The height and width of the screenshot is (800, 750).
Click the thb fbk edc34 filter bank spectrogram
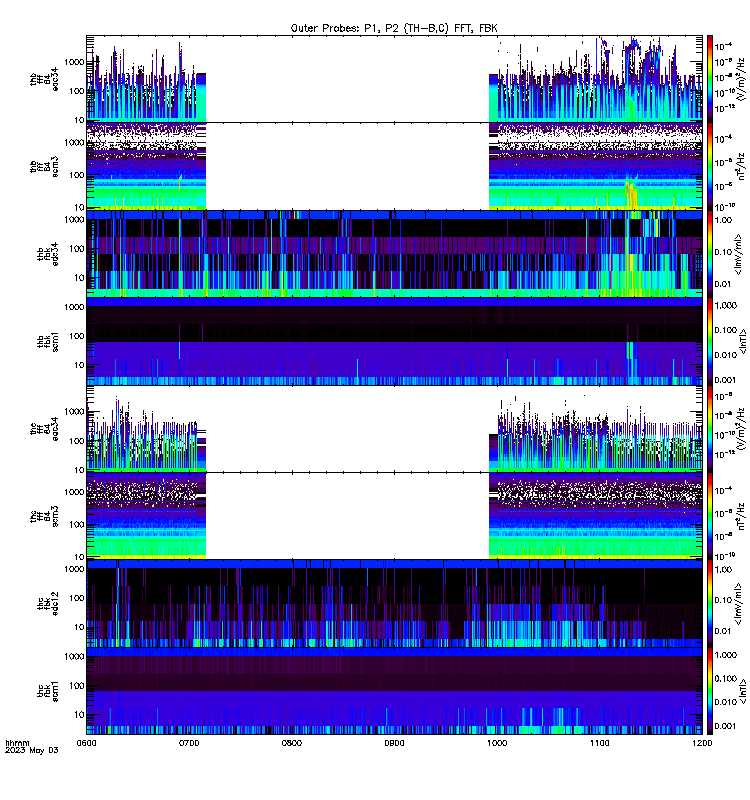click(394, 254)
